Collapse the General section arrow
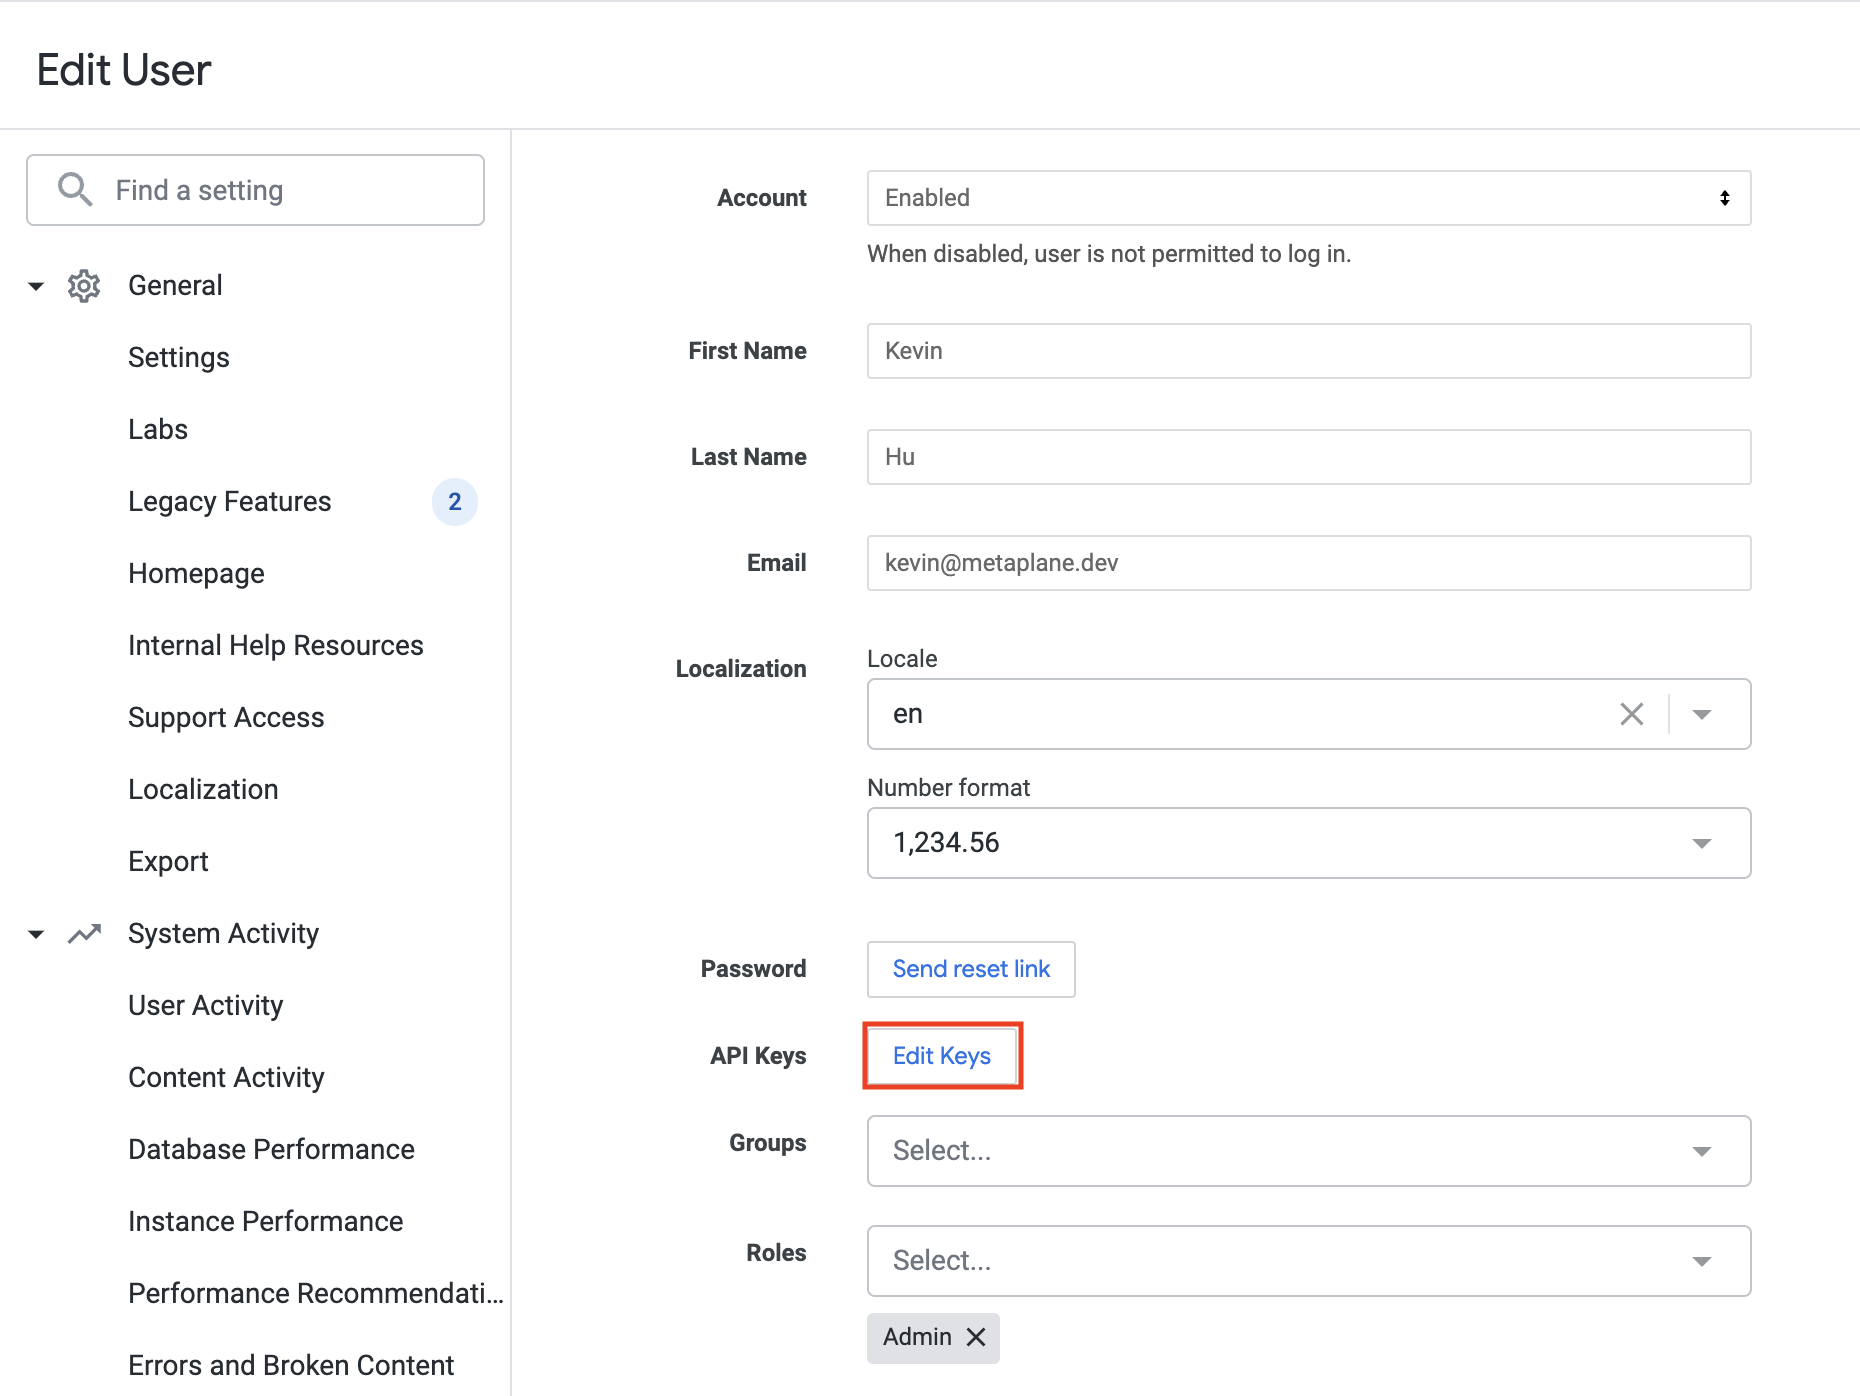 coord(36,286)
